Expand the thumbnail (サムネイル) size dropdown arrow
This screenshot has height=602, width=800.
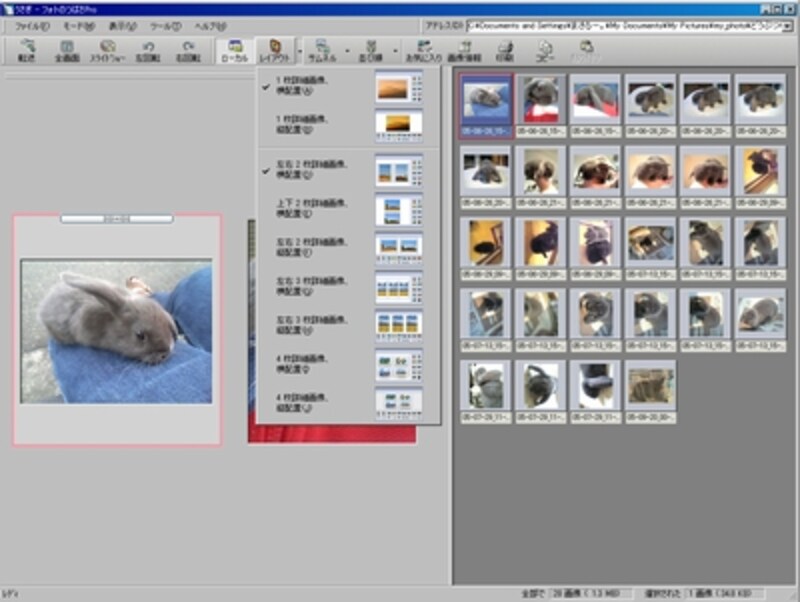tap(347, 51)
